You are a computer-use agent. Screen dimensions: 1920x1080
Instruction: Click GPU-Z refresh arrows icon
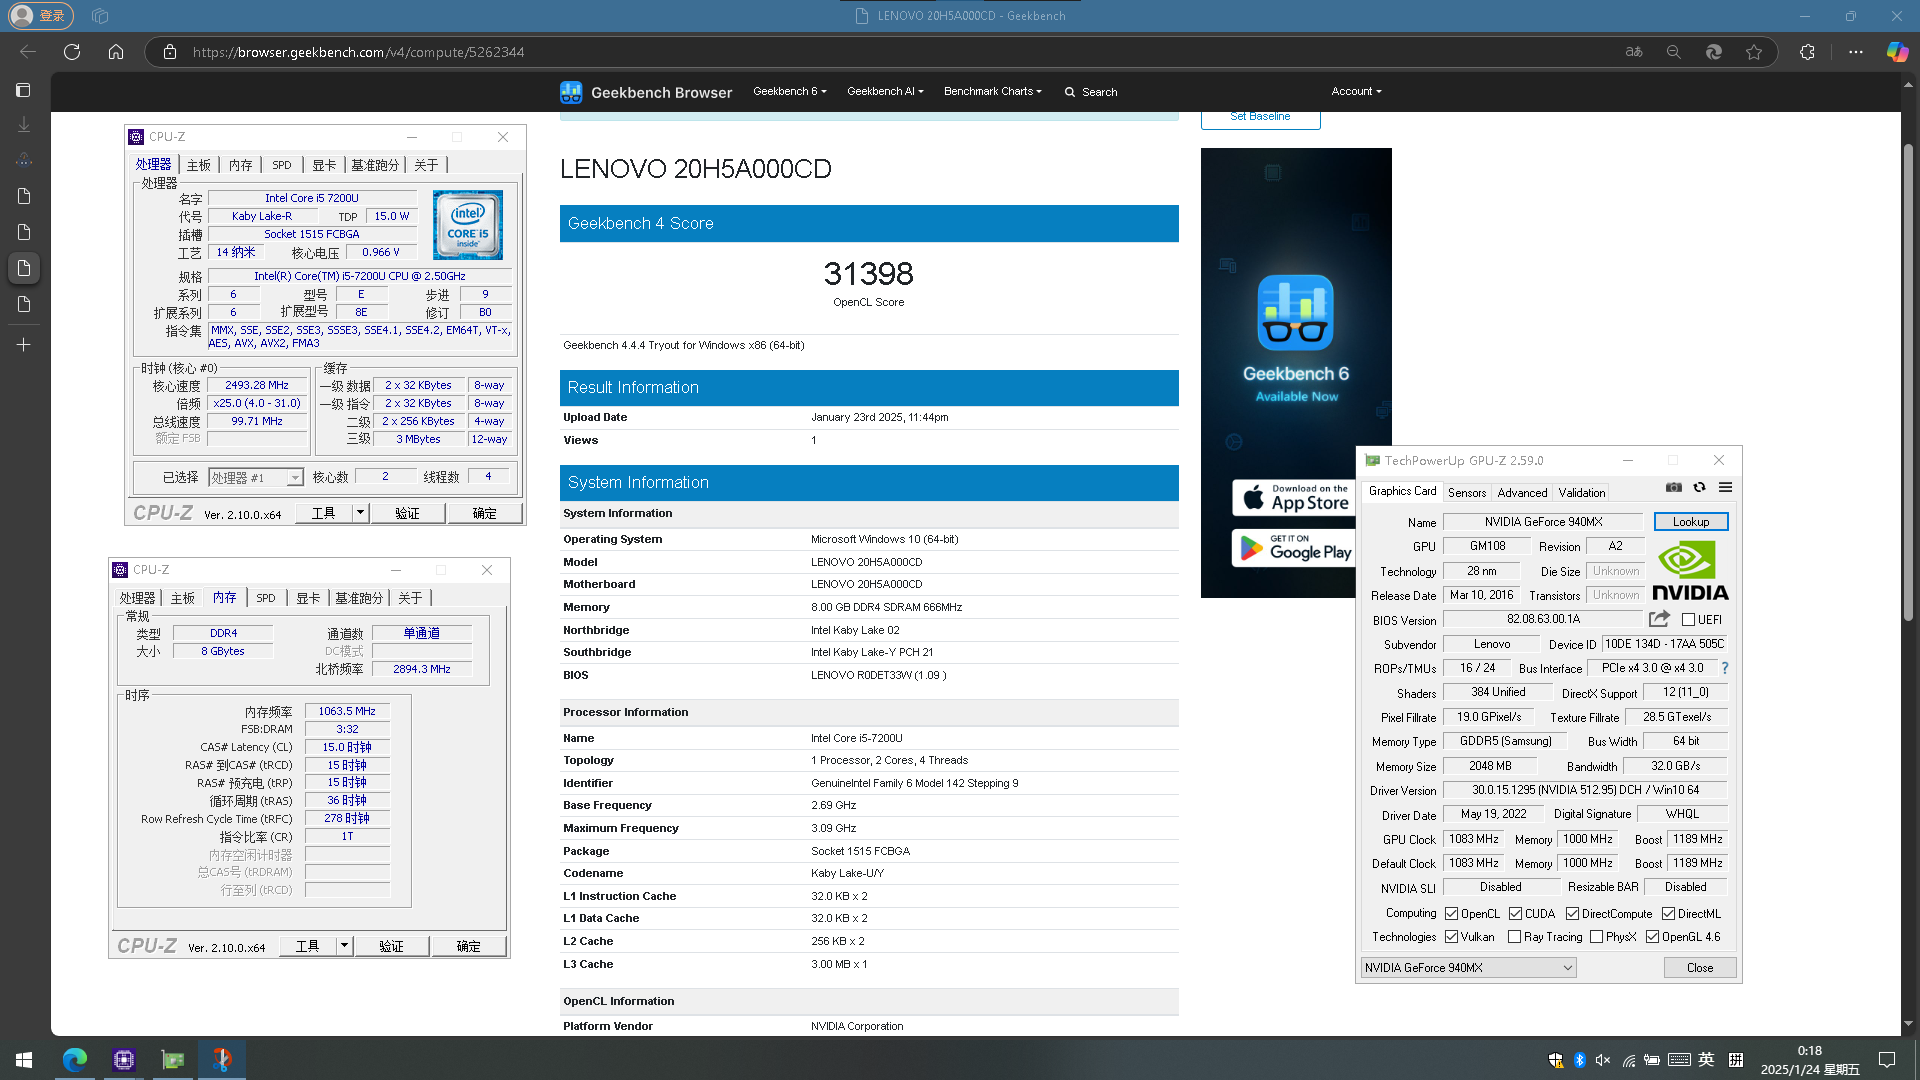[x=1699, y=487]
